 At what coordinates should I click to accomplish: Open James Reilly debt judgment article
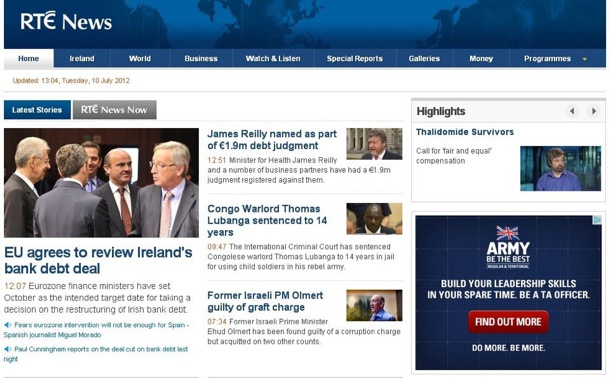272,140
